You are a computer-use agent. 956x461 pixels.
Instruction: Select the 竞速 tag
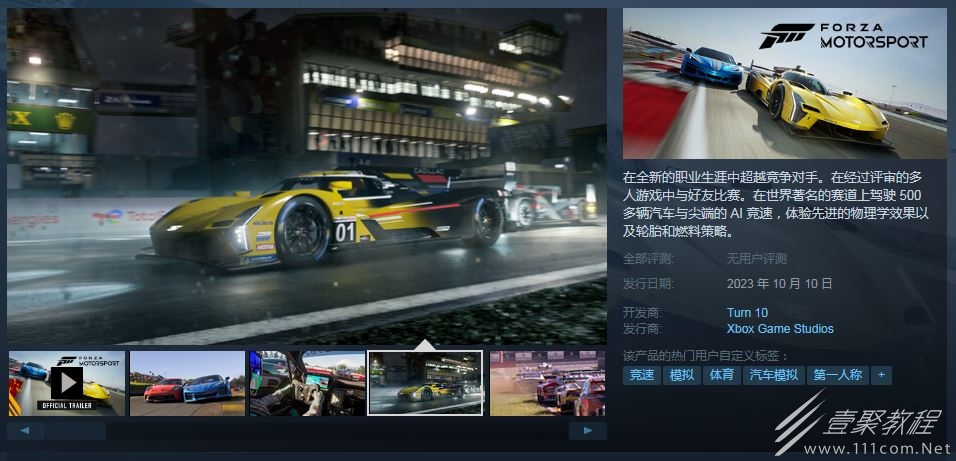point(642,375)
